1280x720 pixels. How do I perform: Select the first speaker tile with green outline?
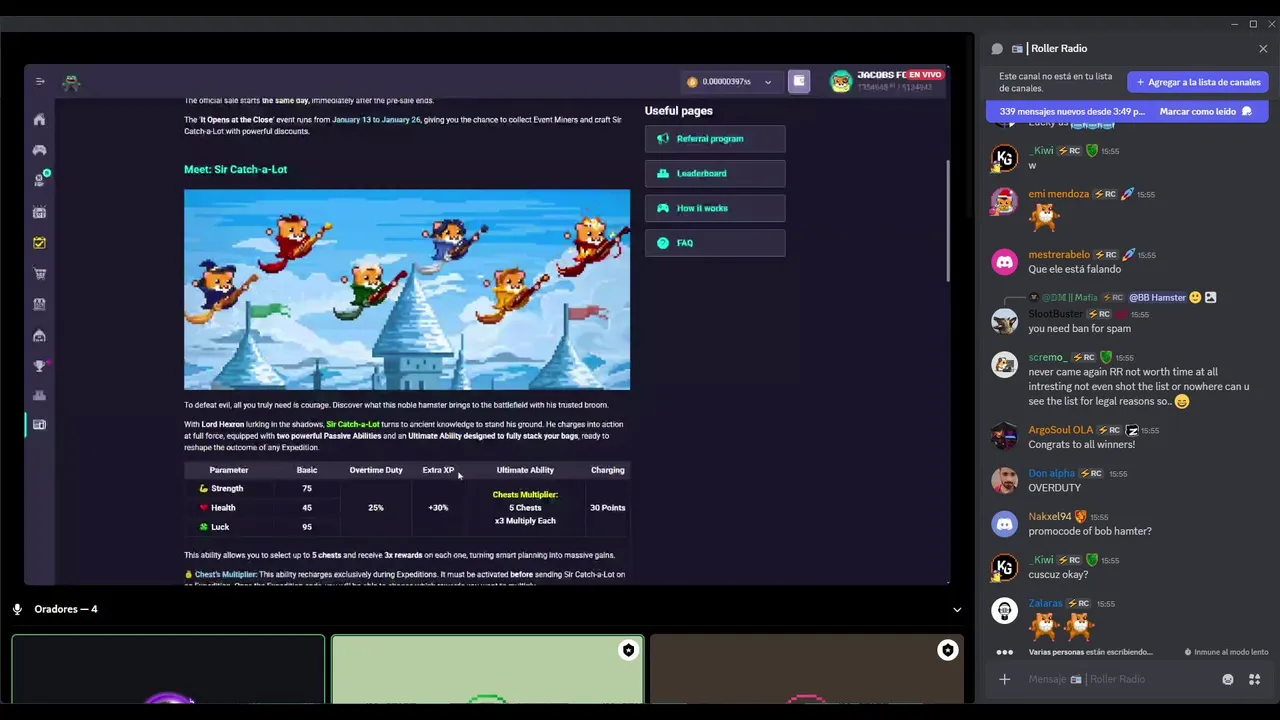[168, 669]
